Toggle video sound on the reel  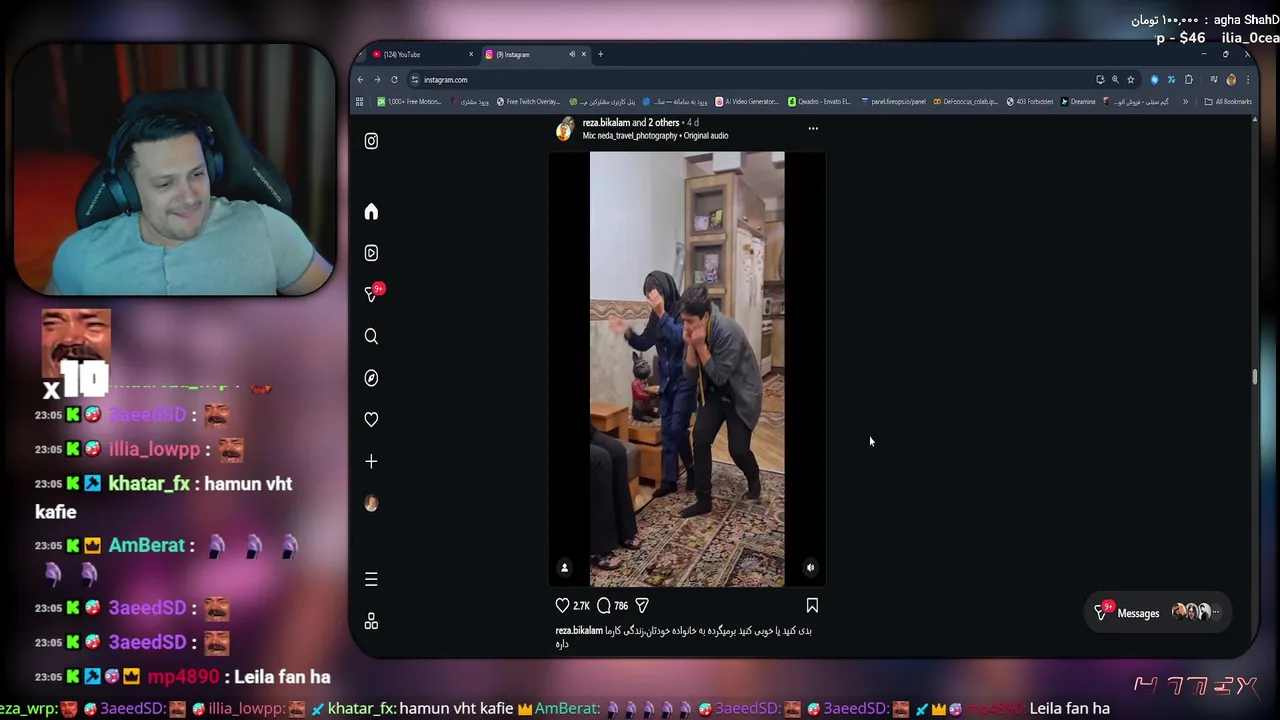[x=810, y=567]
